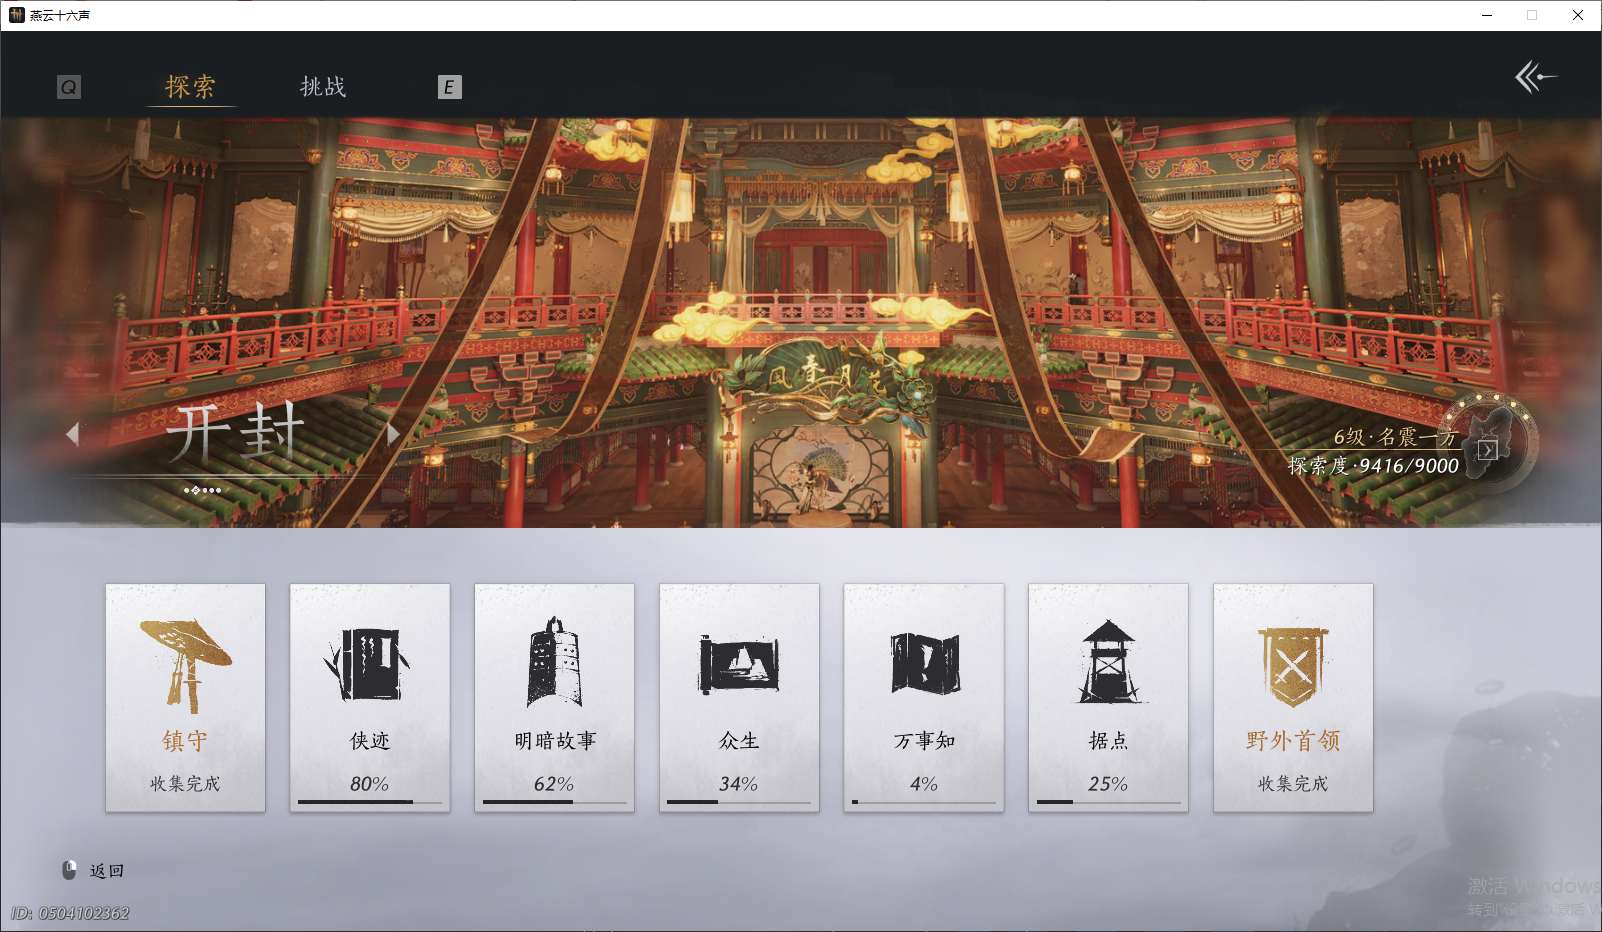The height and width of the screenshot is (932, 1602).
Task: Click the E key prompt icon
Action: pyautogui.click(x=450, y=87)
